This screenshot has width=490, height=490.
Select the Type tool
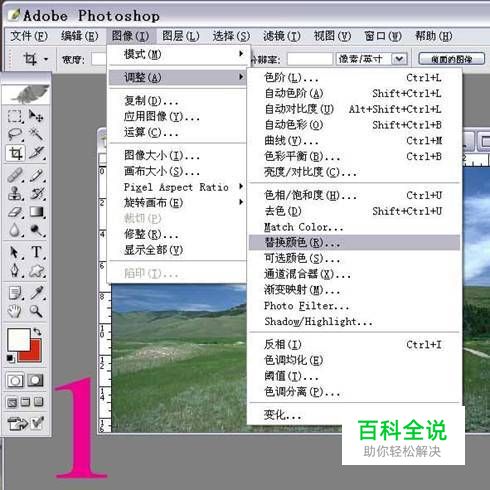[36, 252]
